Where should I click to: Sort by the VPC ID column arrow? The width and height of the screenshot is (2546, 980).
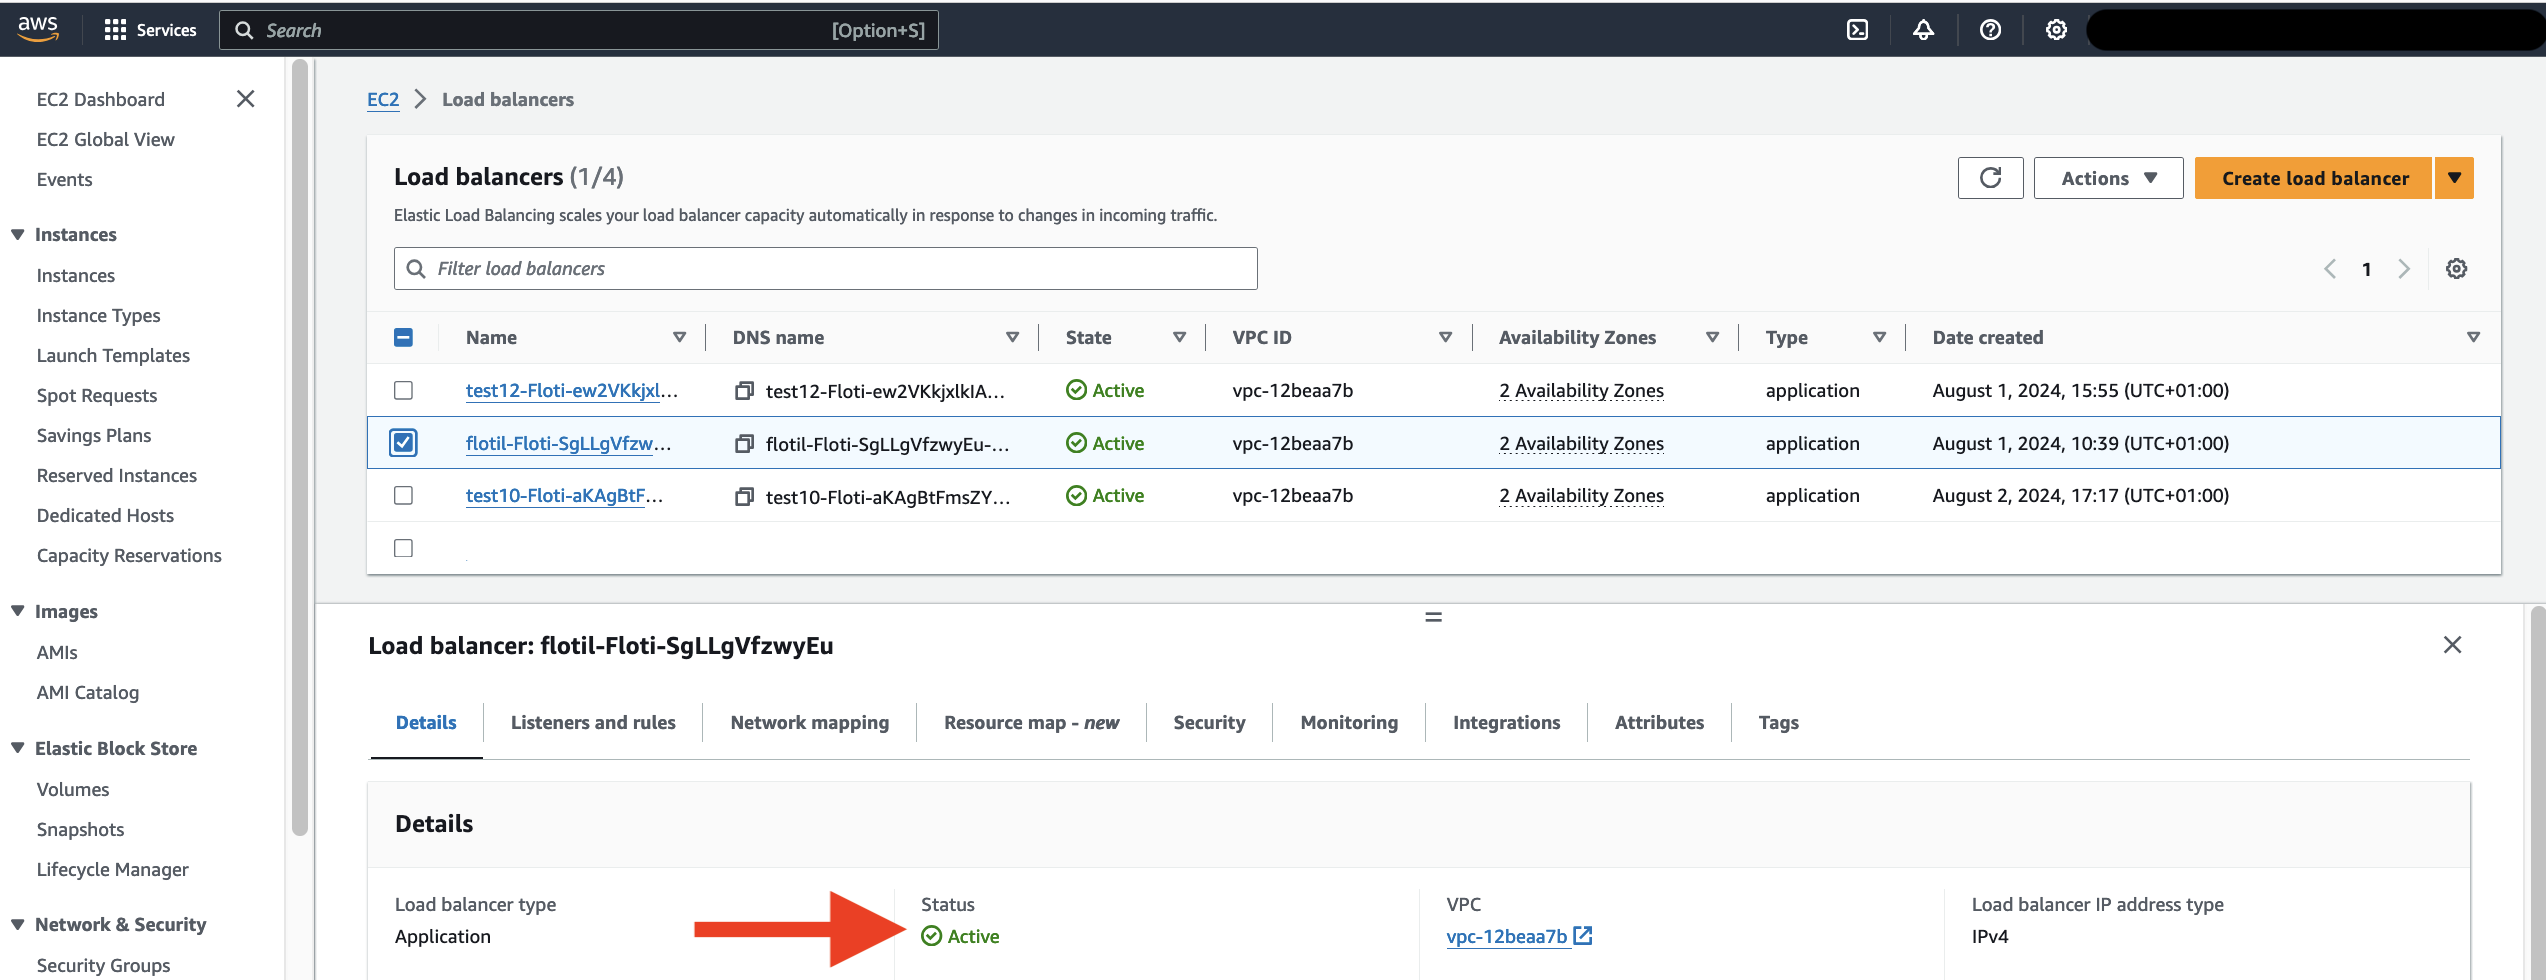1445,337
